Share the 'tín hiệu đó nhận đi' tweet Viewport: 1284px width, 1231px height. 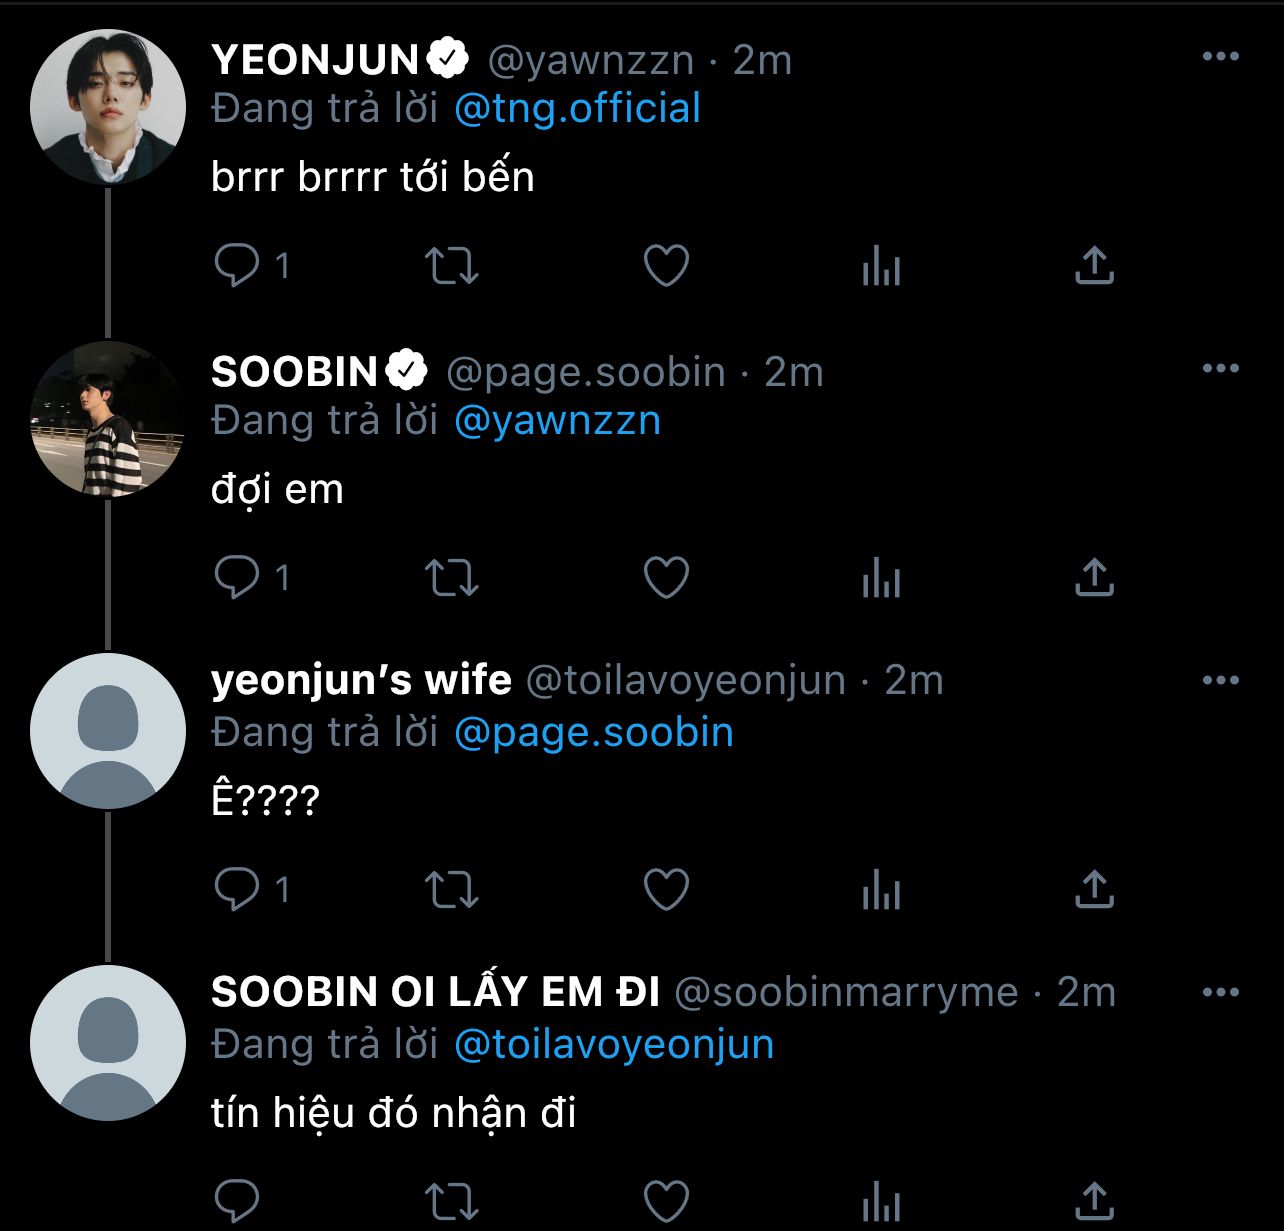[x=1094, y=1200]
